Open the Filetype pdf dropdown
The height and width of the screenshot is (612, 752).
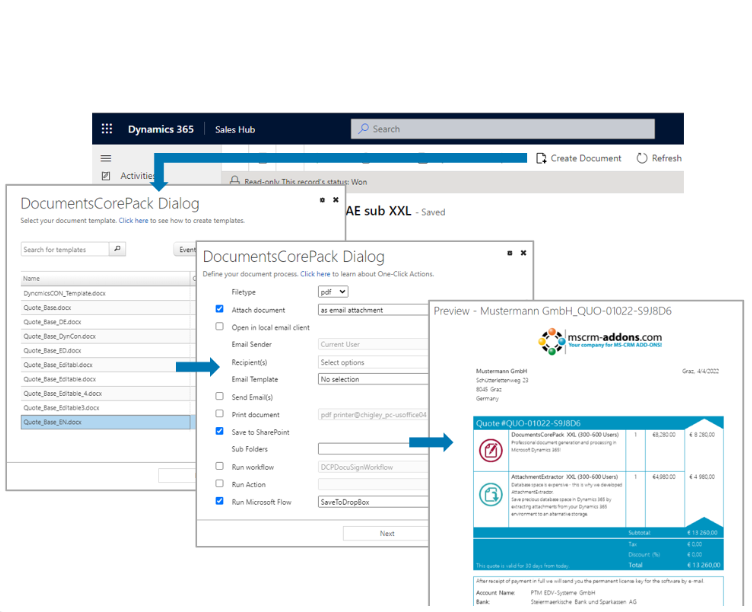pyautogui.click(x=333, y=292)
